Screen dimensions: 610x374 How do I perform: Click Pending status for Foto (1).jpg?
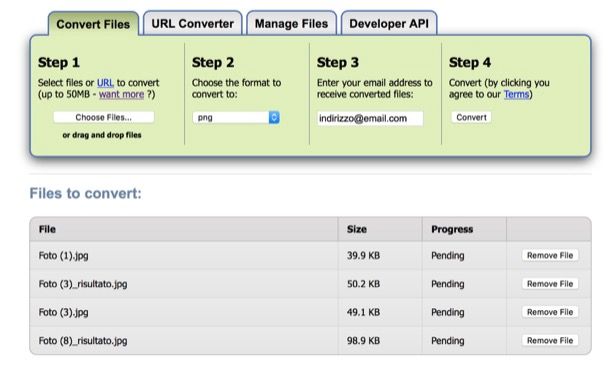[x=448, y=256]
